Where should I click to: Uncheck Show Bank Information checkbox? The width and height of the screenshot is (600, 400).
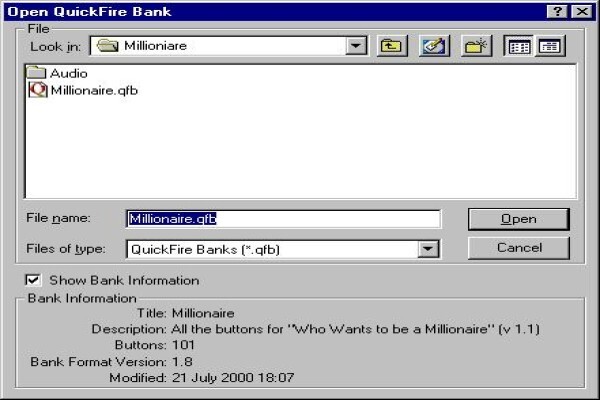(33, 280)
